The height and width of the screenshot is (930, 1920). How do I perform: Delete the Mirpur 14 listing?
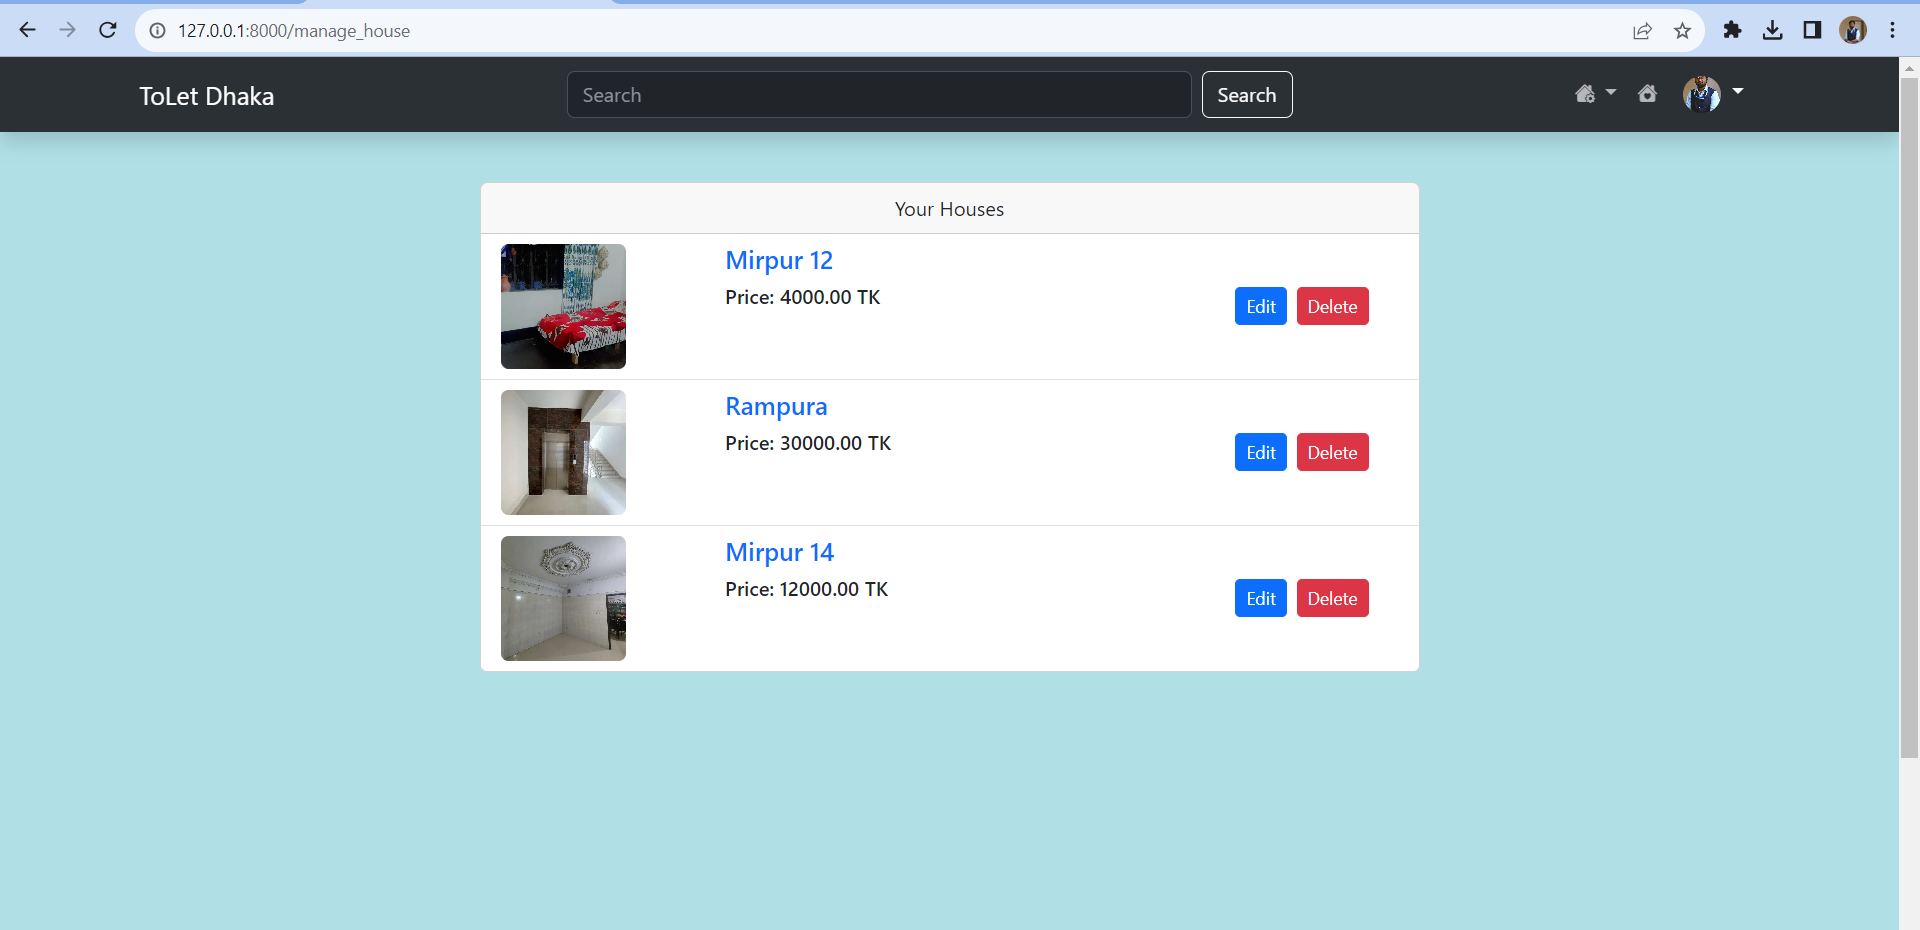(1332, 598)
